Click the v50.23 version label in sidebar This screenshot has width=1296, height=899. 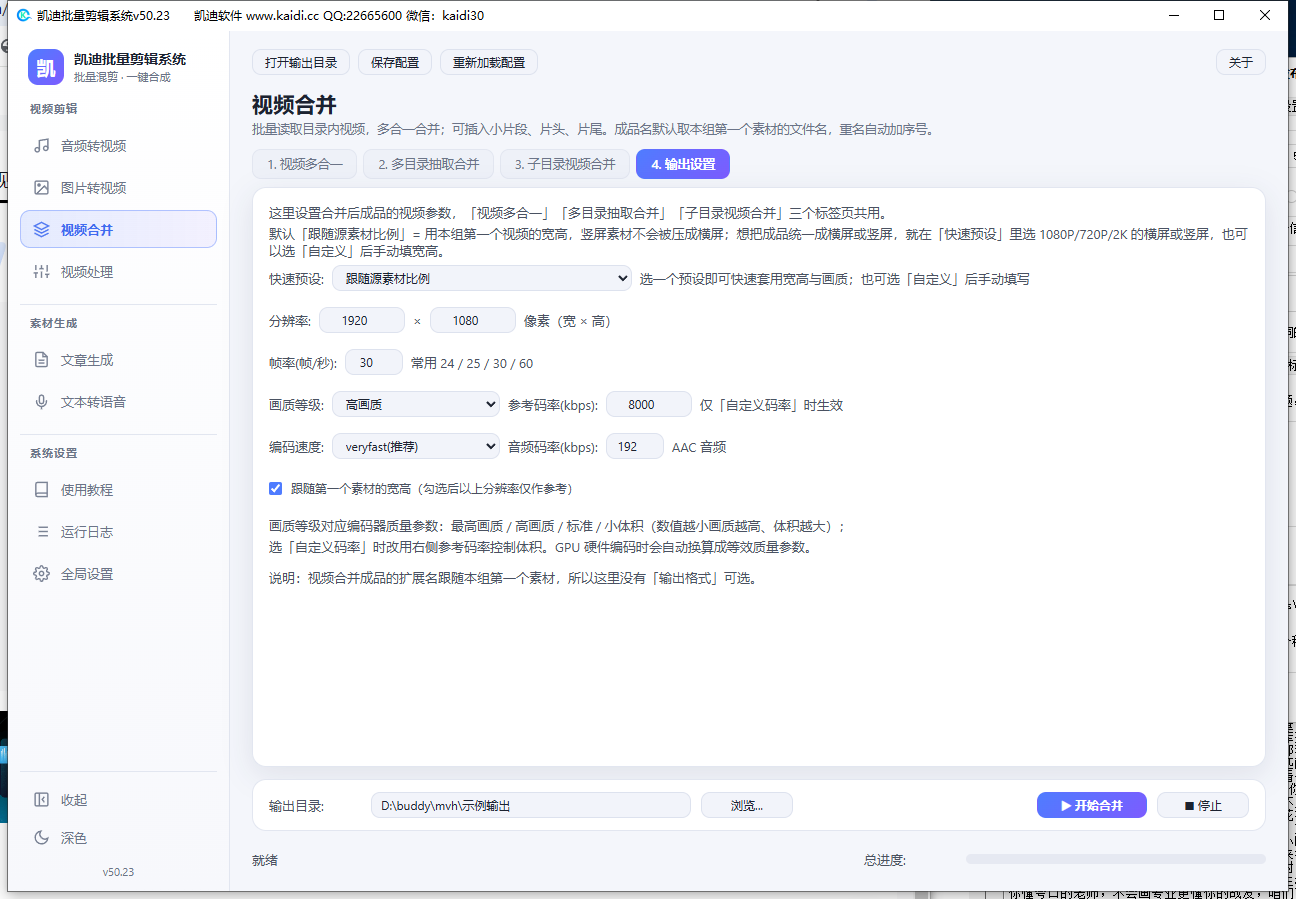pos(118,872)
